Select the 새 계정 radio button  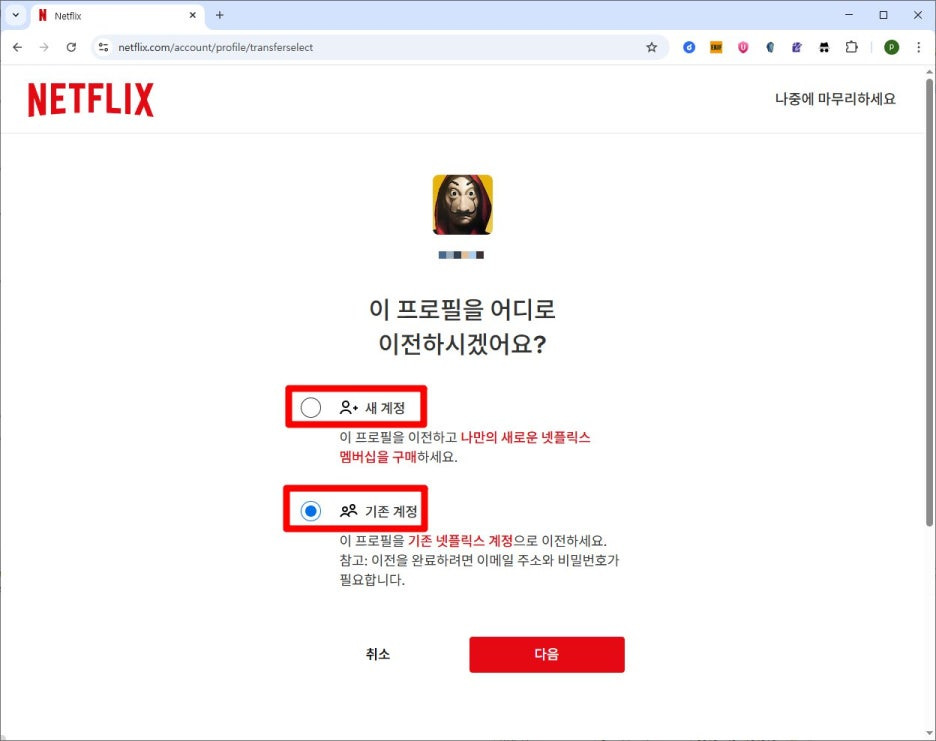pyautogui.click(x=310, y=407)
